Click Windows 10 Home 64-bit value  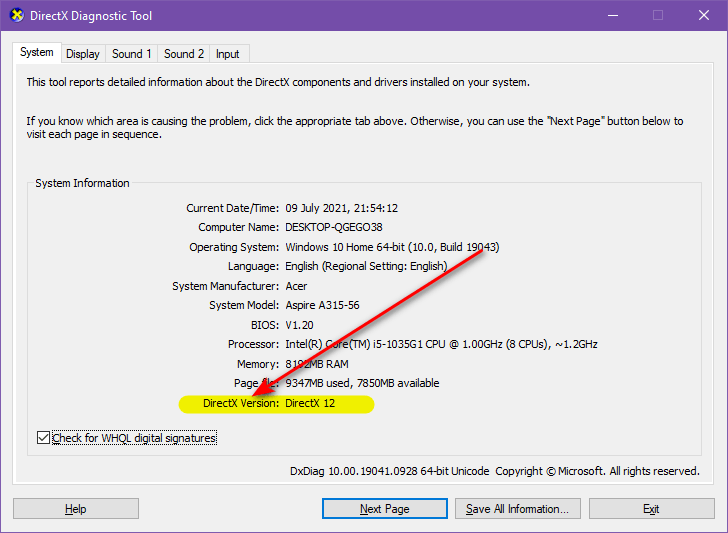tap(392, 247)
